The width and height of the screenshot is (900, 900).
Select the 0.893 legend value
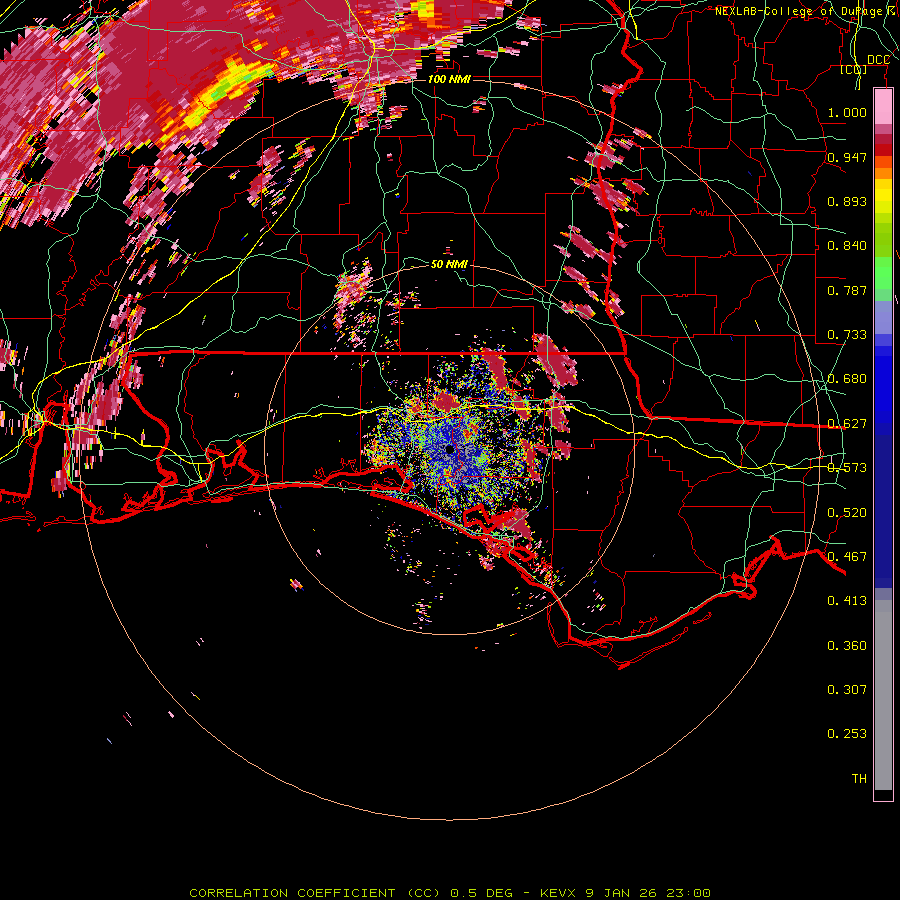(847, 201)
